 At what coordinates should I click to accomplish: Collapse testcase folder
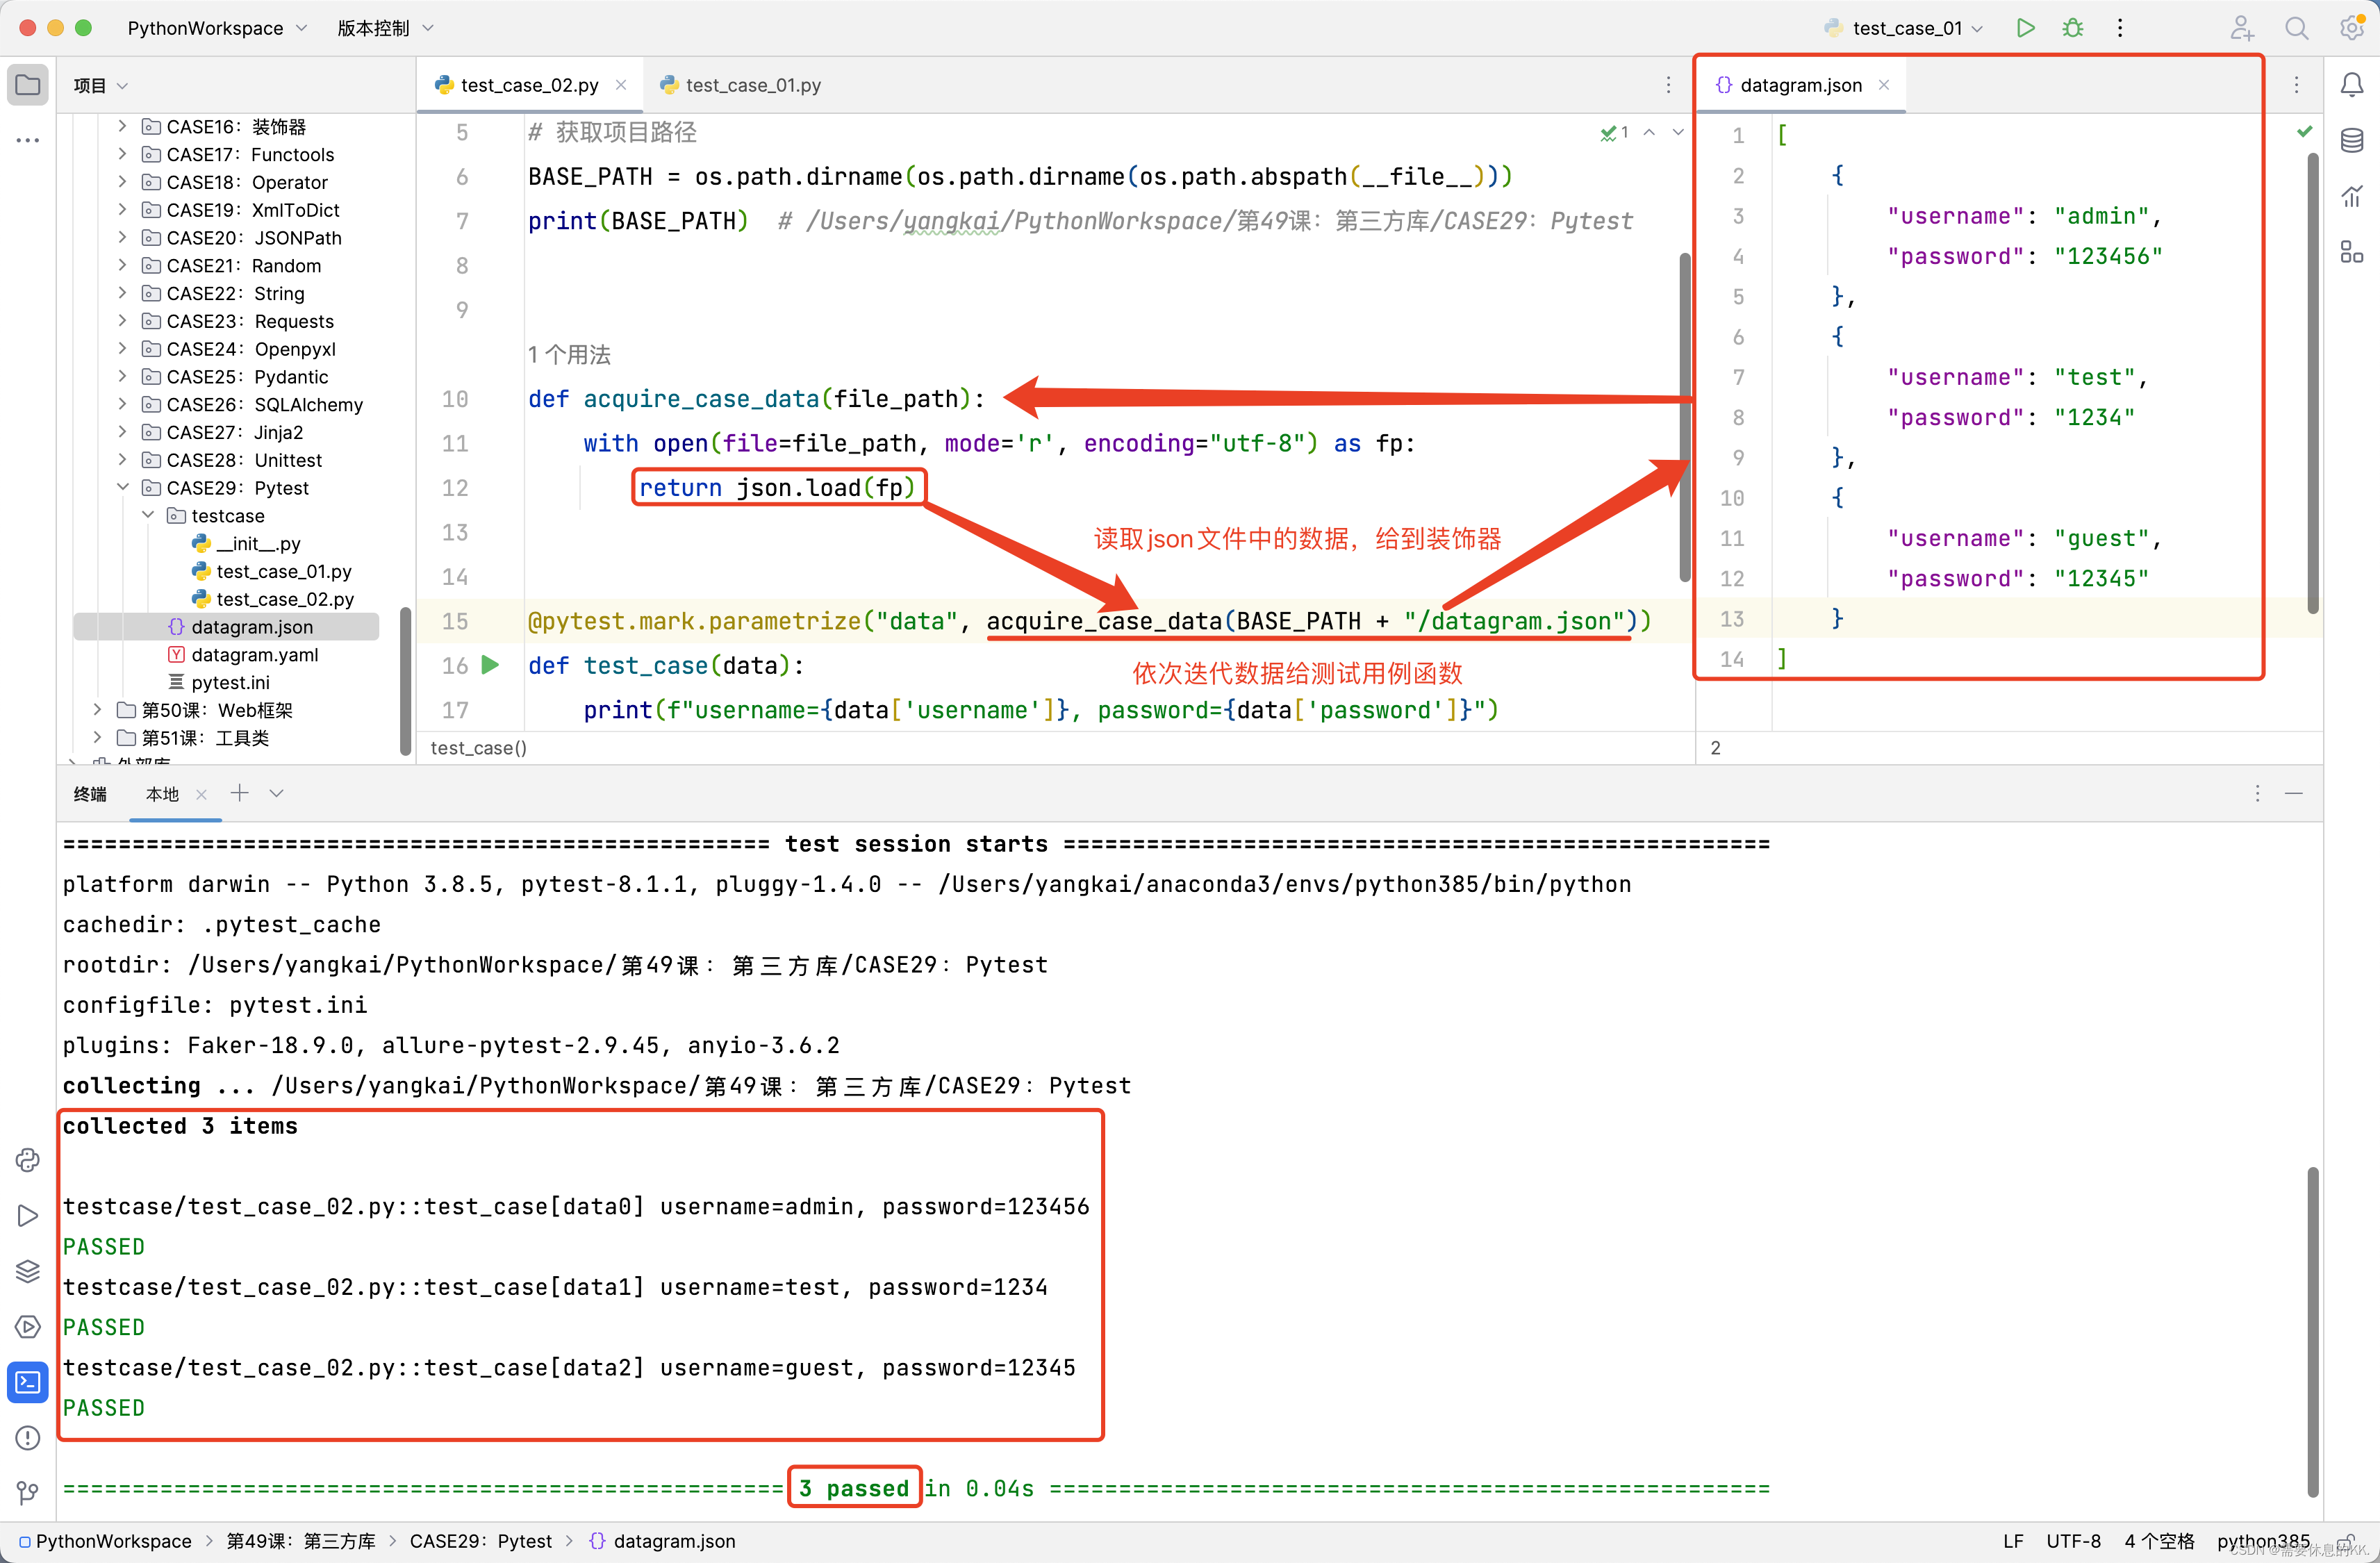point(147,515)
